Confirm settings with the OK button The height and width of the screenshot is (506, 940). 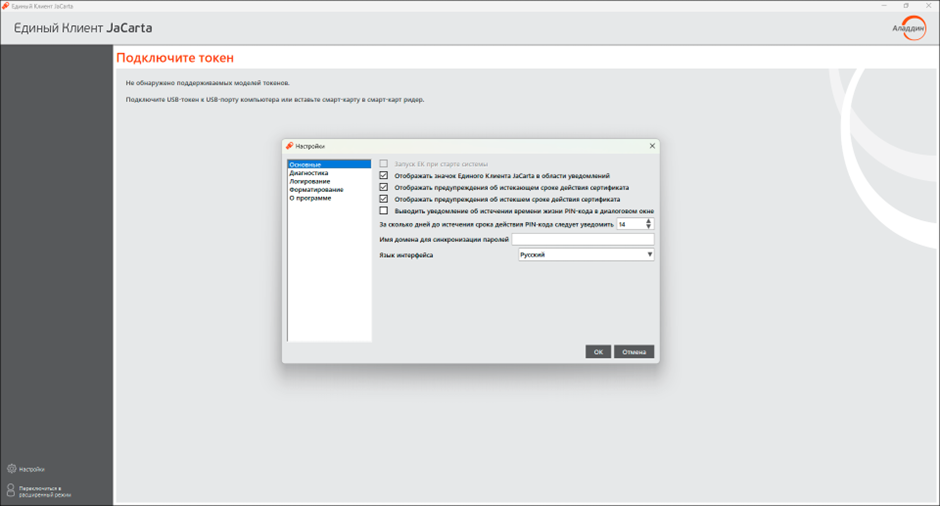(598, 352)
